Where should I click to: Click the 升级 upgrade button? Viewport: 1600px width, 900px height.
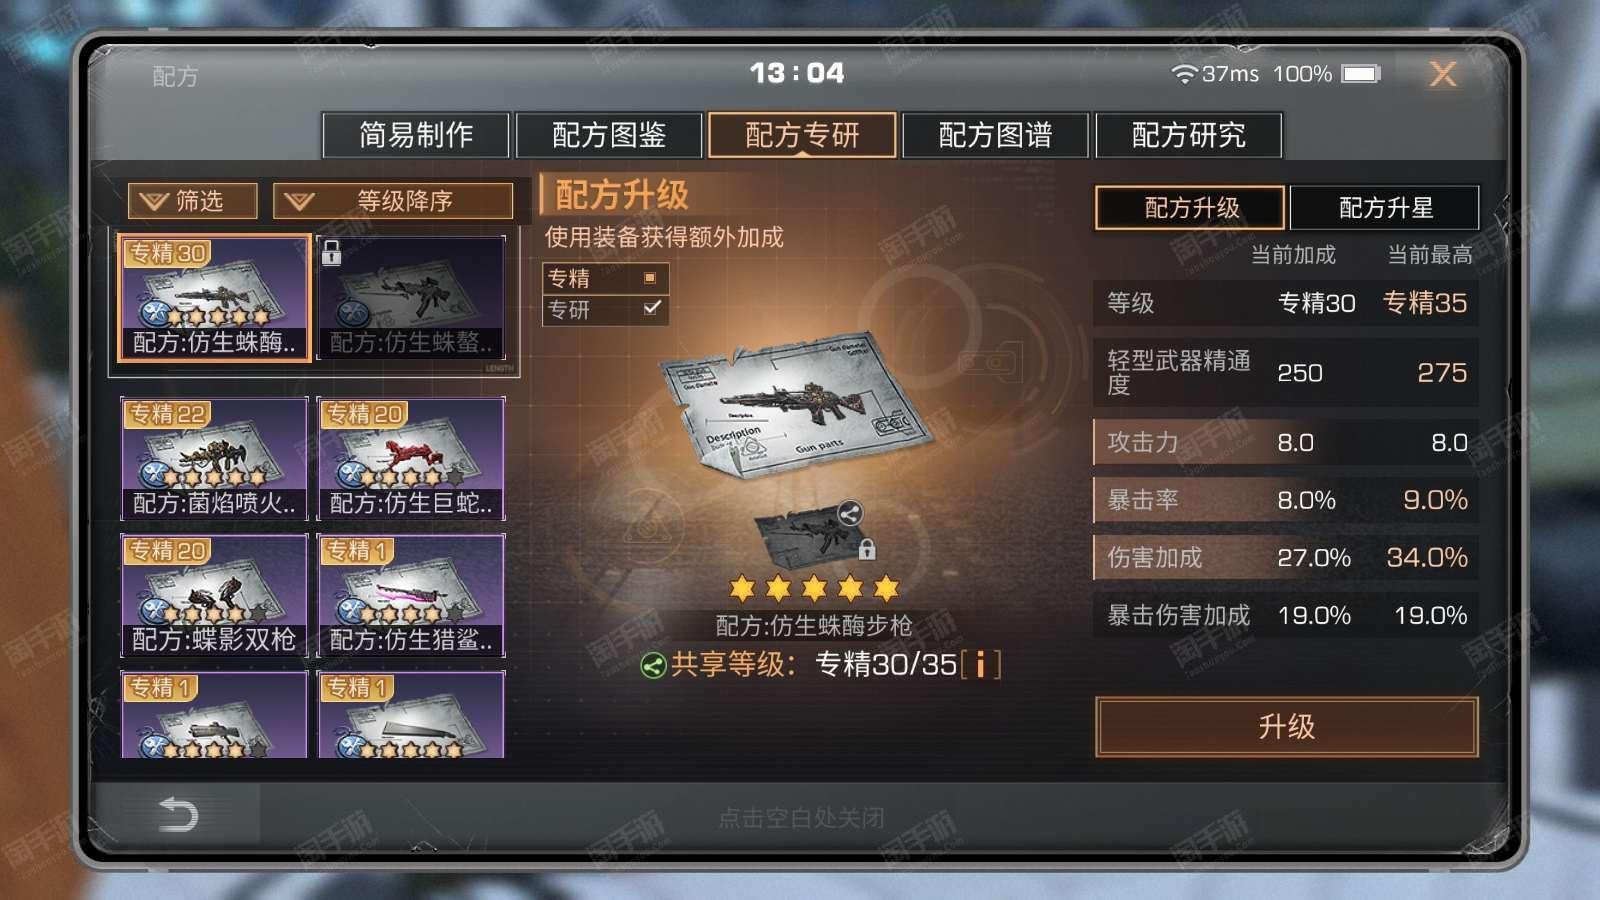pyautogui.click(x=1287, y=727)
